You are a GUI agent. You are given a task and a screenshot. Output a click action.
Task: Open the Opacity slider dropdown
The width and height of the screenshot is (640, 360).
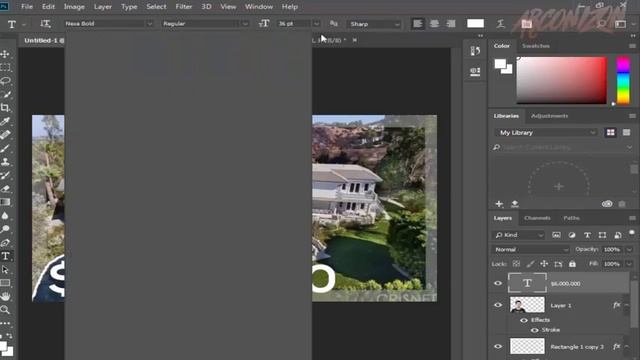tap(629, 249)
